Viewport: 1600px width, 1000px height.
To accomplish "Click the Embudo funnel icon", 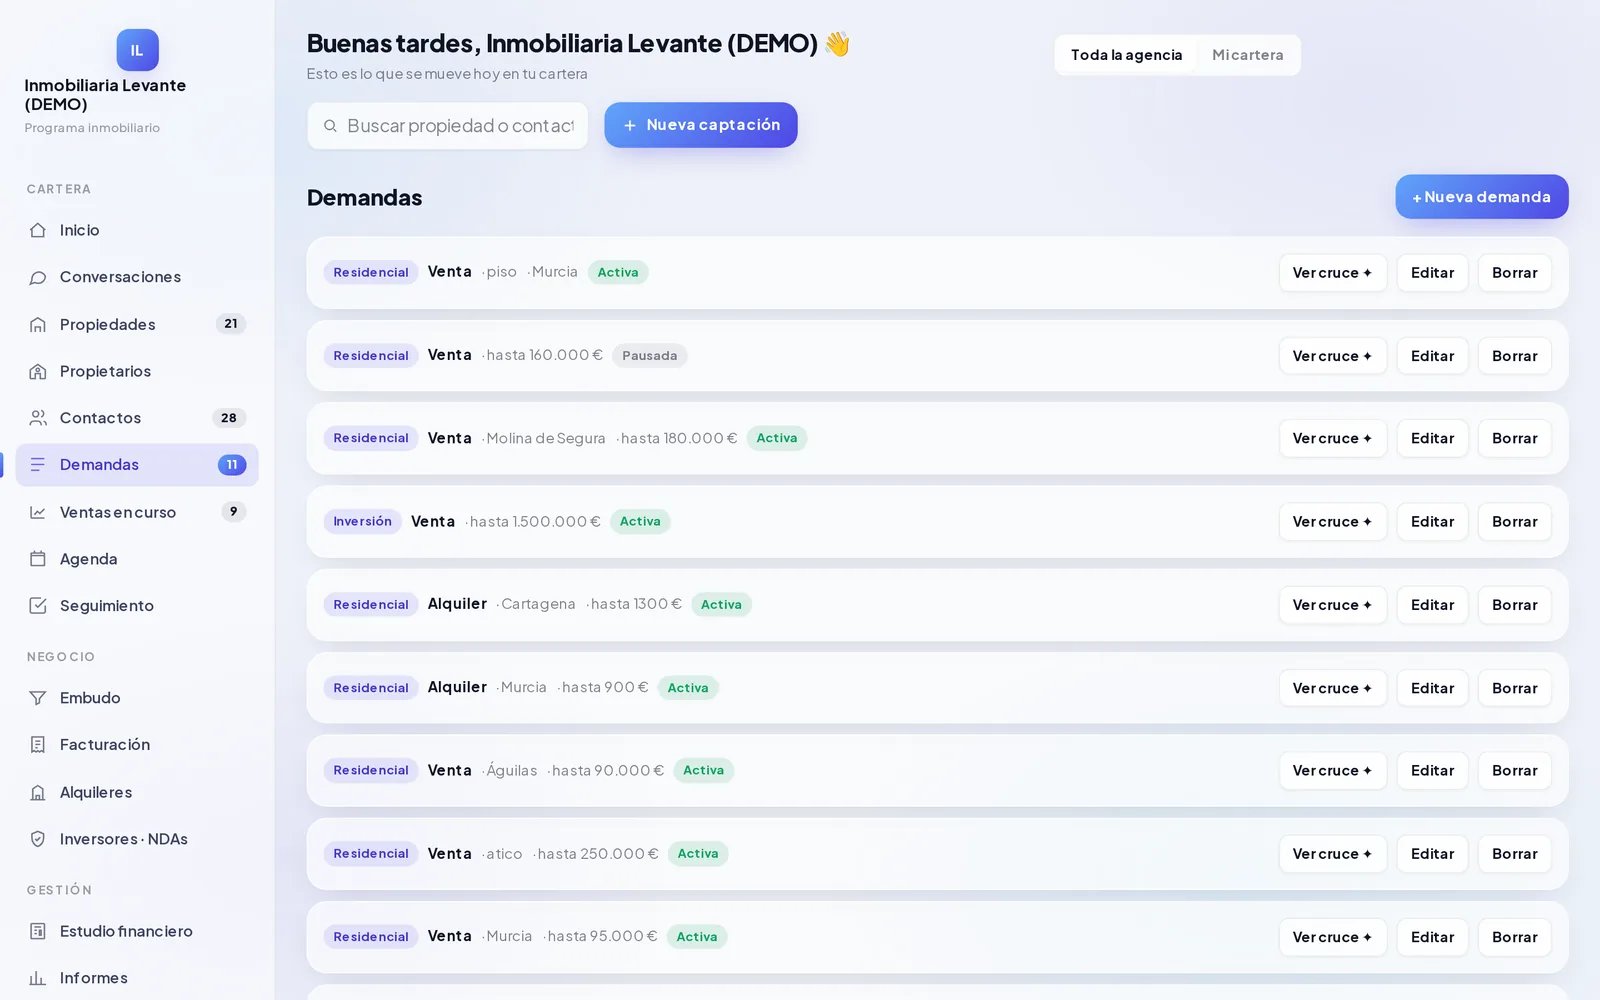I will click(38, 698).
